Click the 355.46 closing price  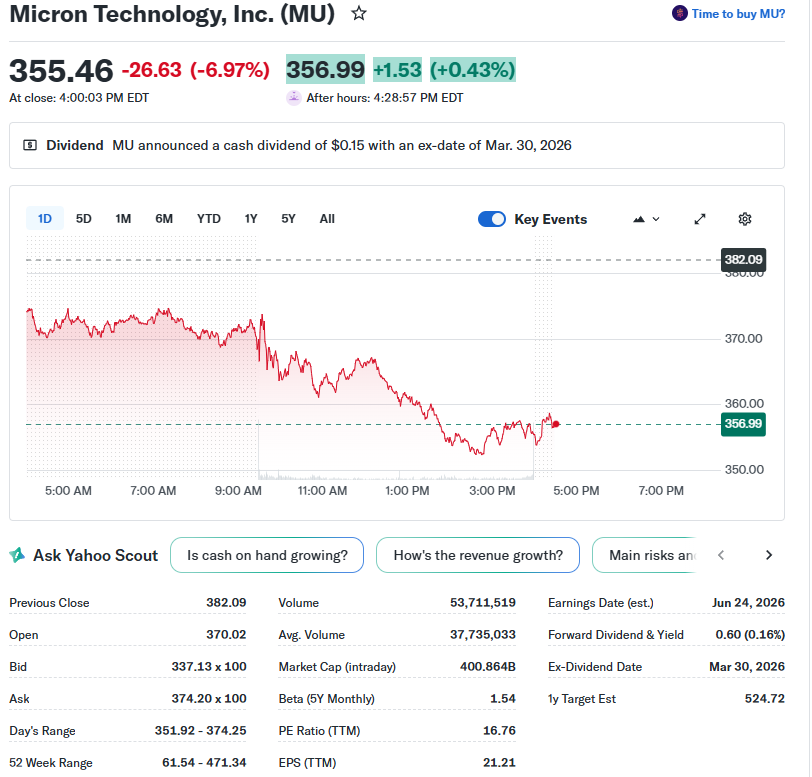pos(61,70)
